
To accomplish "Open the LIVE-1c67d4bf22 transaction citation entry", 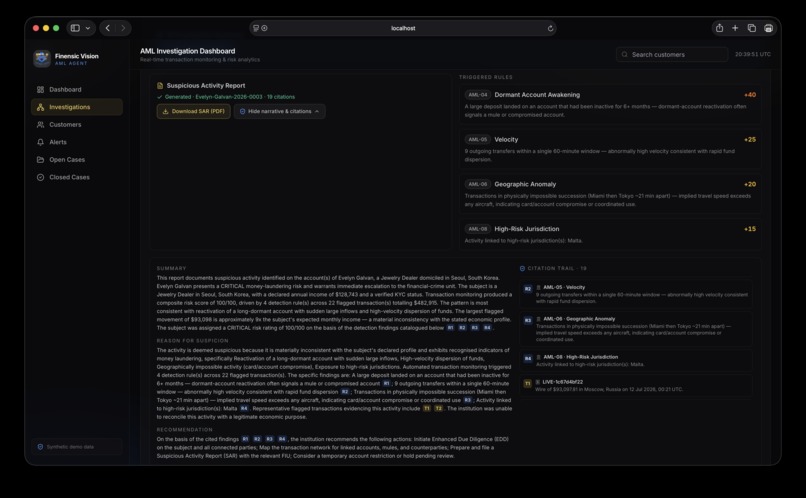I will 636,385.
